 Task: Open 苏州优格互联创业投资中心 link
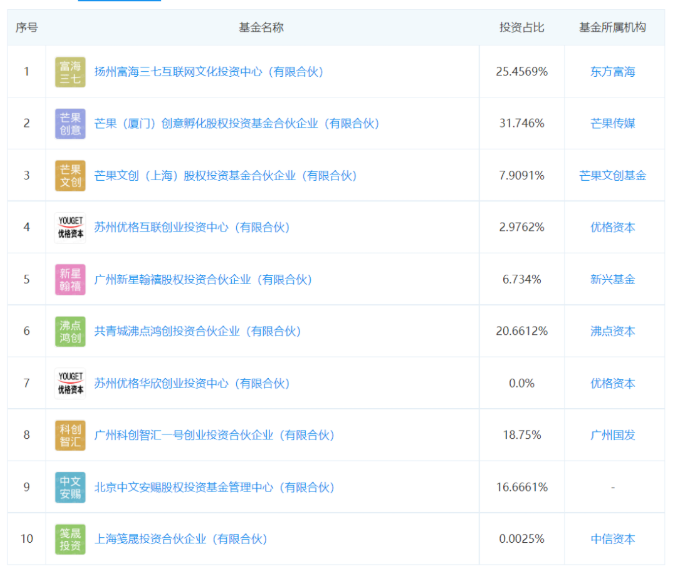(192, 227)
